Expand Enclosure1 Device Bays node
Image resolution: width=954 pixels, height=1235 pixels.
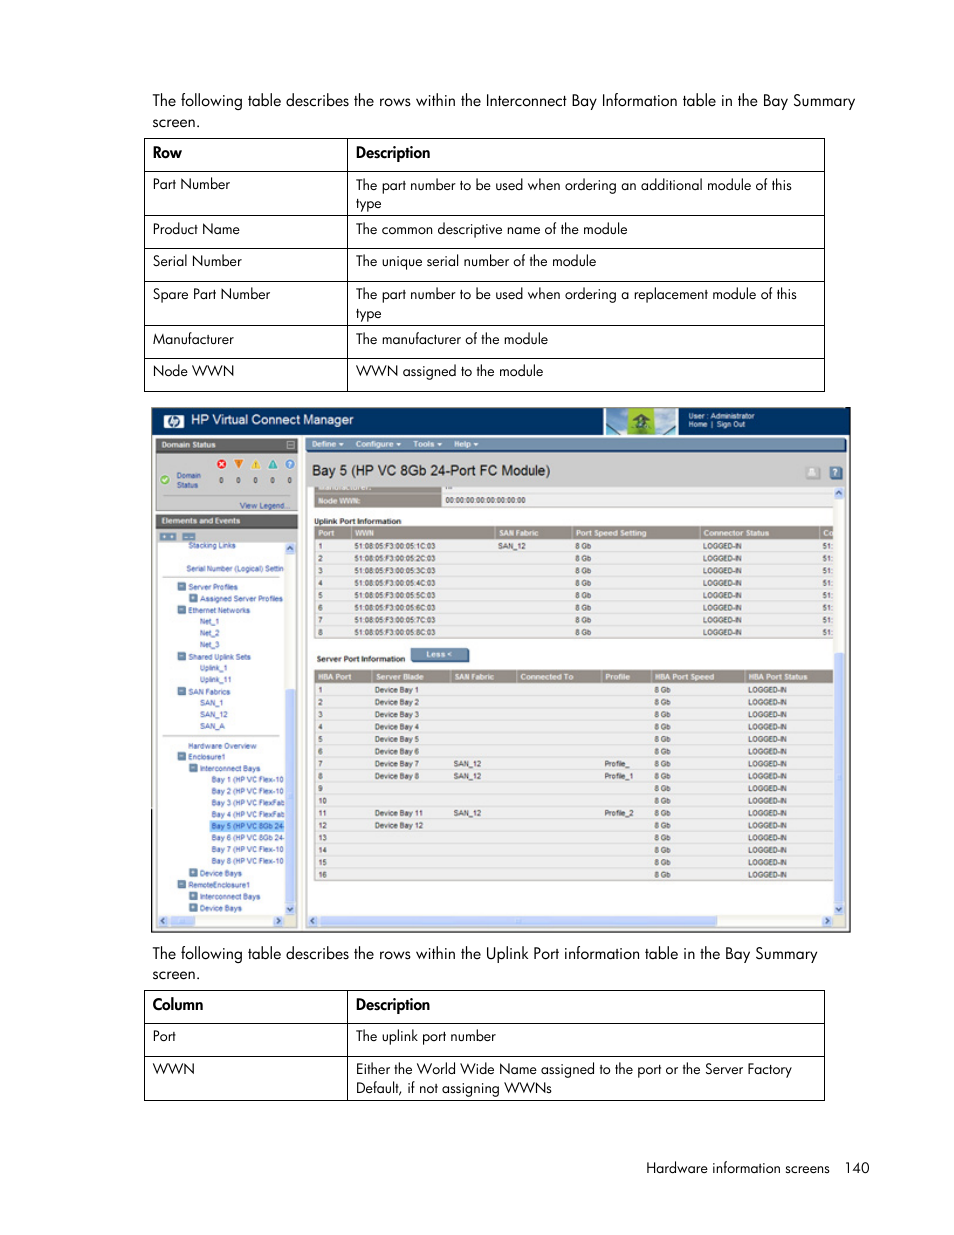pyautogui.click(x=193, y=873)
